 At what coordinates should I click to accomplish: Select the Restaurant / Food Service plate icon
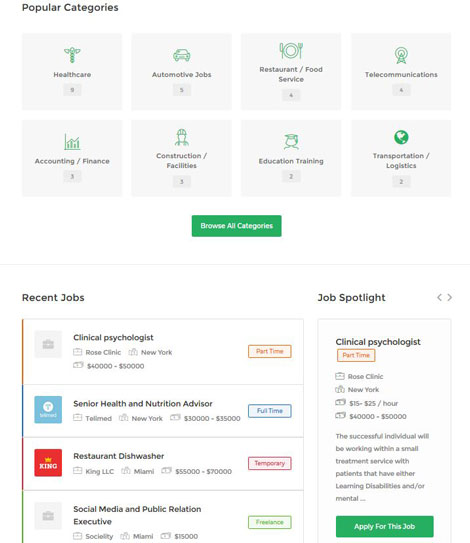pos(291,51)
